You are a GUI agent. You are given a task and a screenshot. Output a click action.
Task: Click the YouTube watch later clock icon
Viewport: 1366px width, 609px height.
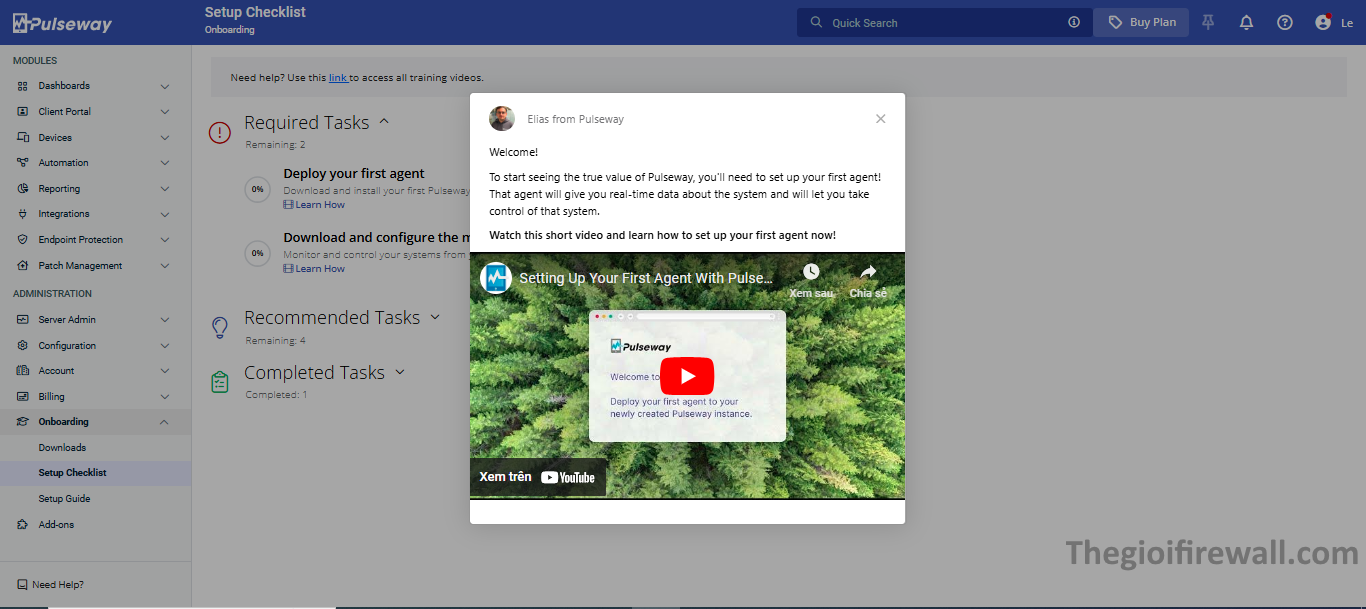click(x=811, y=272)
